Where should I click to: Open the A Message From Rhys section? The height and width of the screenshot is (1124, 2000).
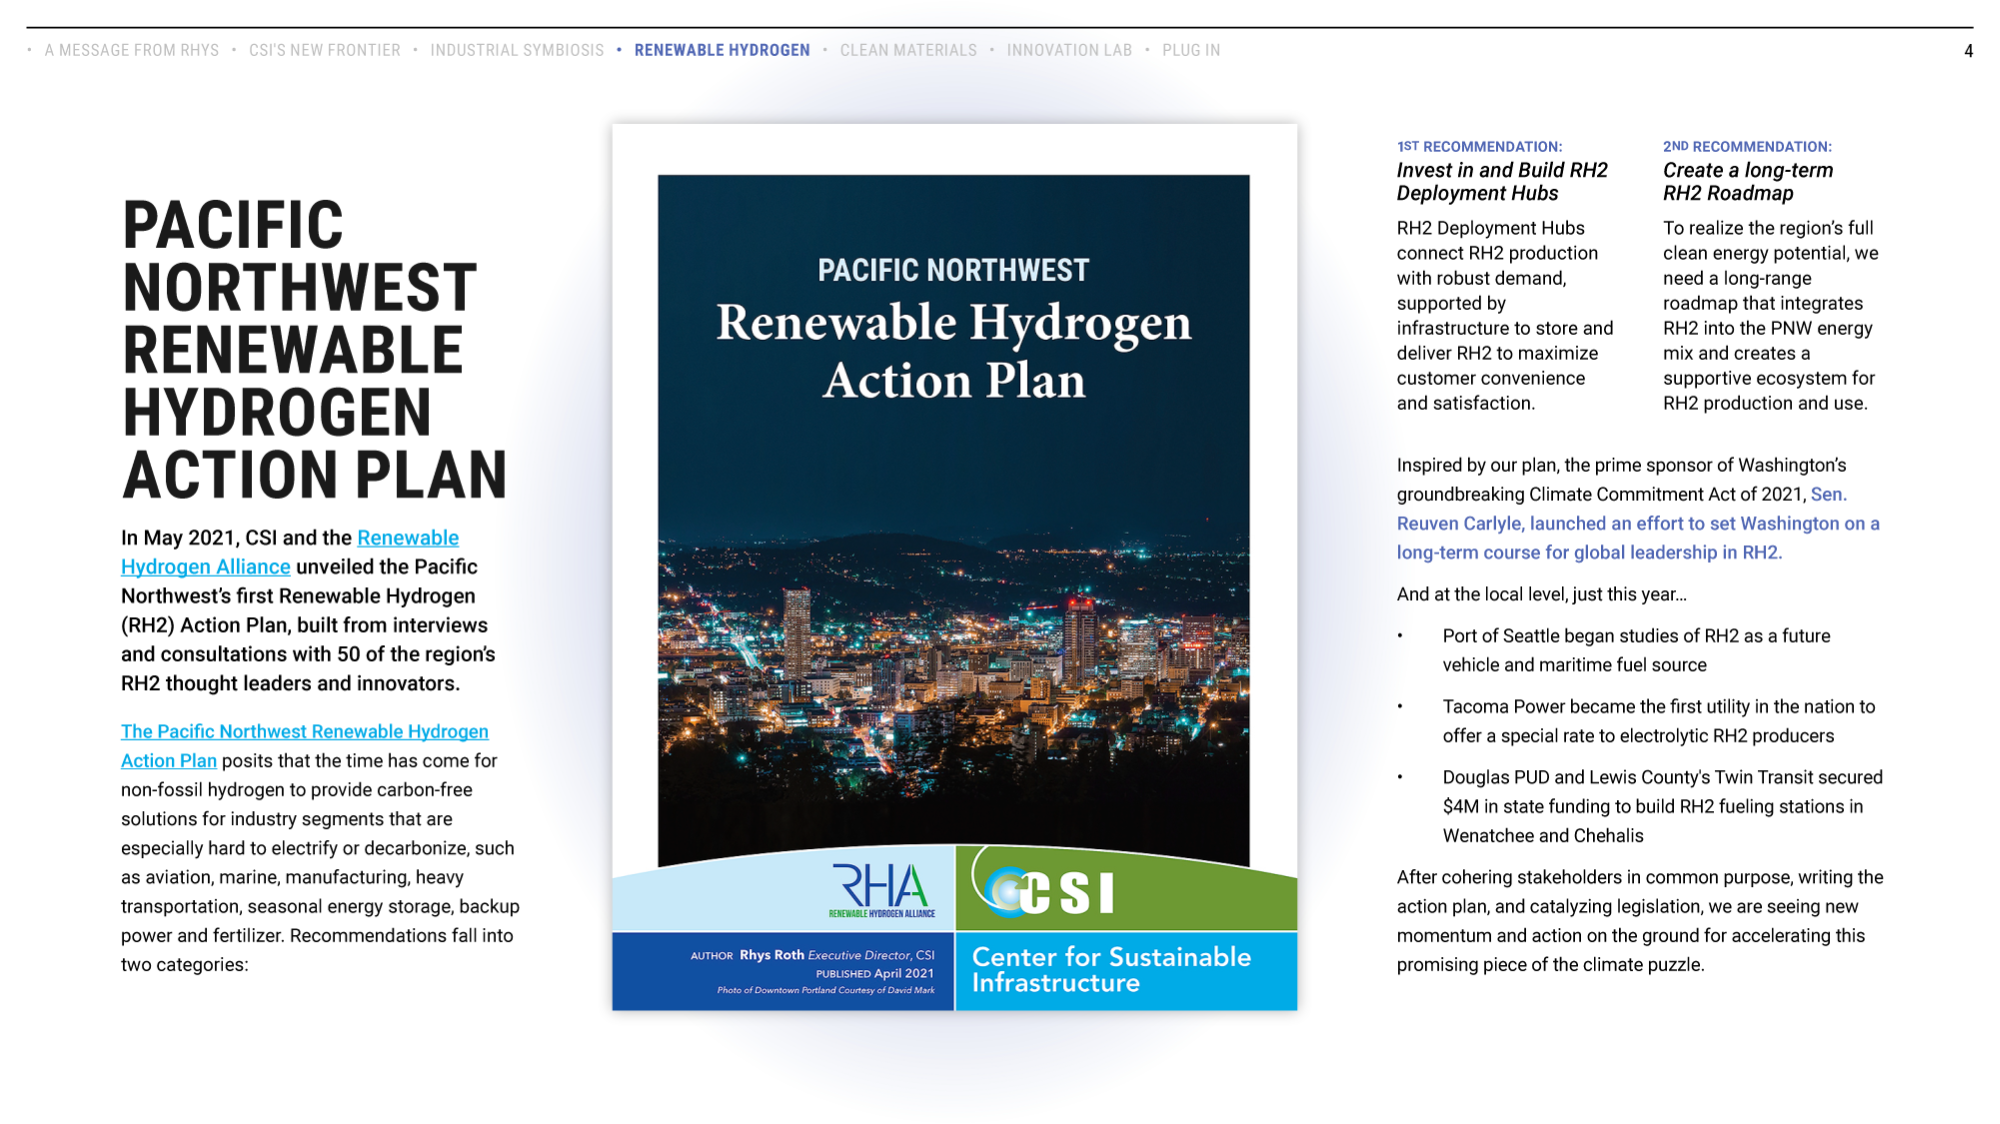click(131, 50)
